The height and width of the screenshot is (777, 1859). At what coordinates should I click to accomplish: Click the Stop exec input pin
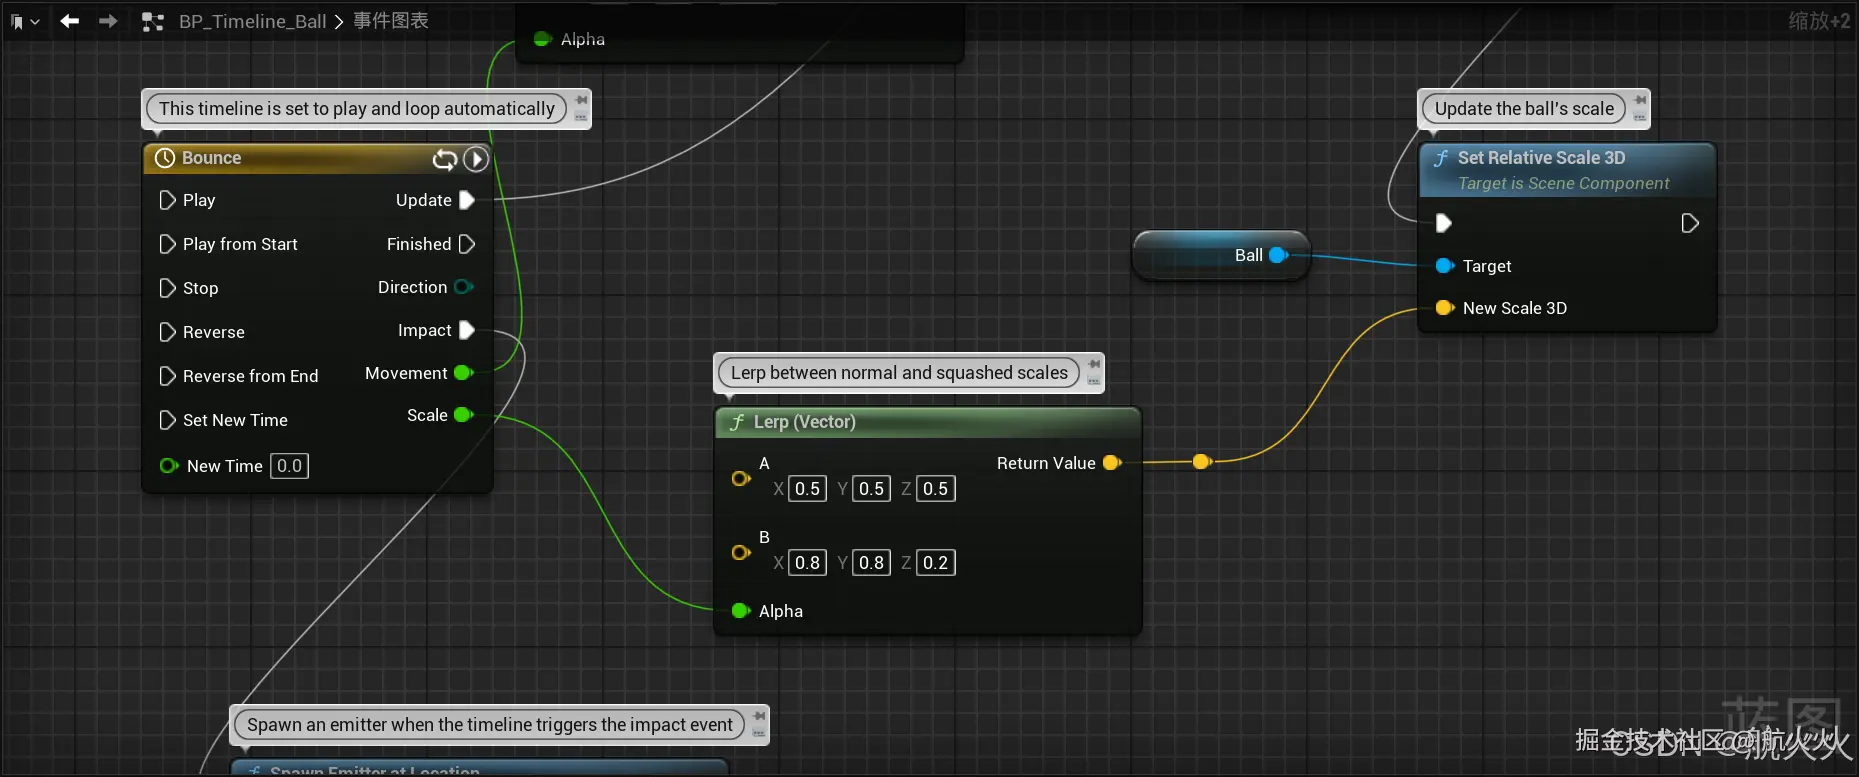click(x=167, y=288)
